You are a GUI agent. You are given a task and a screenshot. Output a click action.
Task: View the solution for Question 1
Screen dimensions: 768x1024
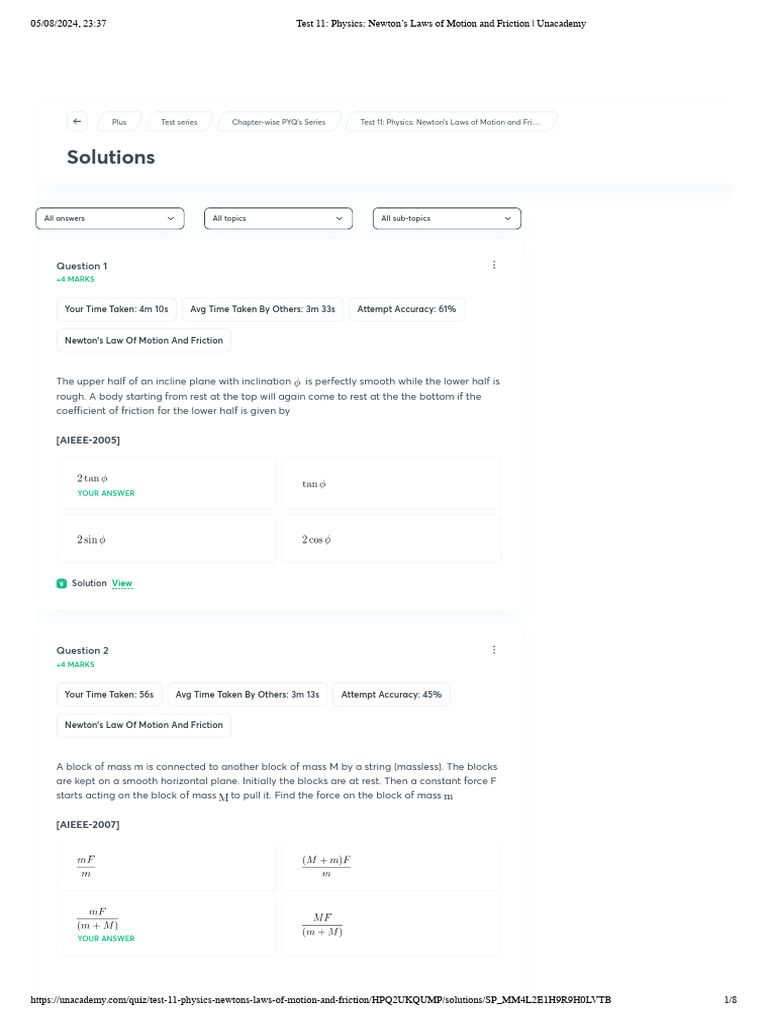tap(122, 583)
